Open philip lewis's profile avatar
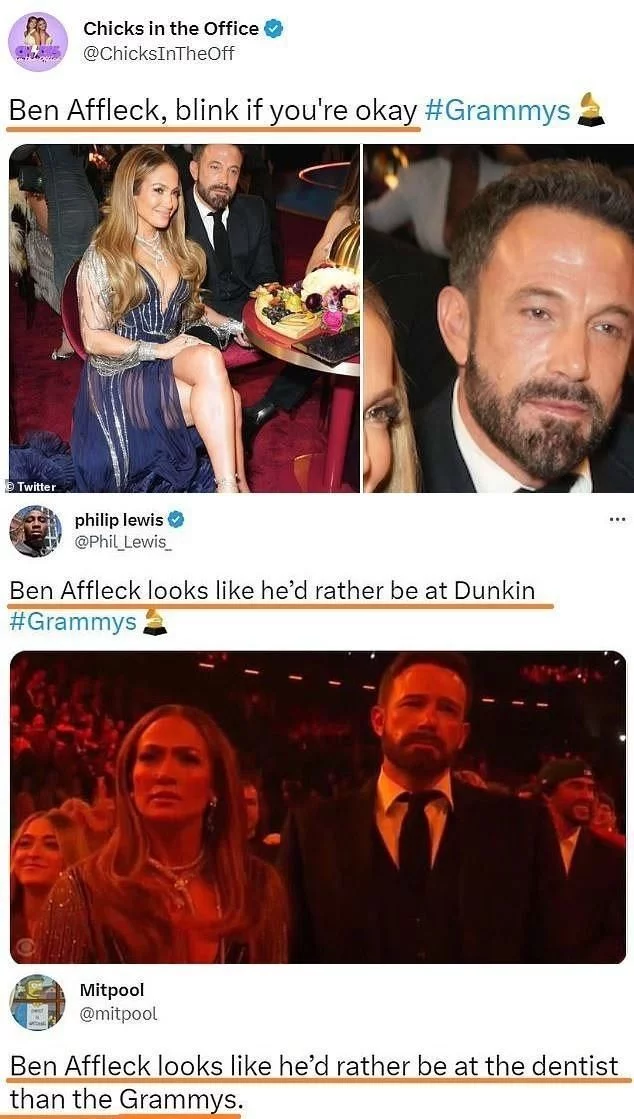 [36, 532]
